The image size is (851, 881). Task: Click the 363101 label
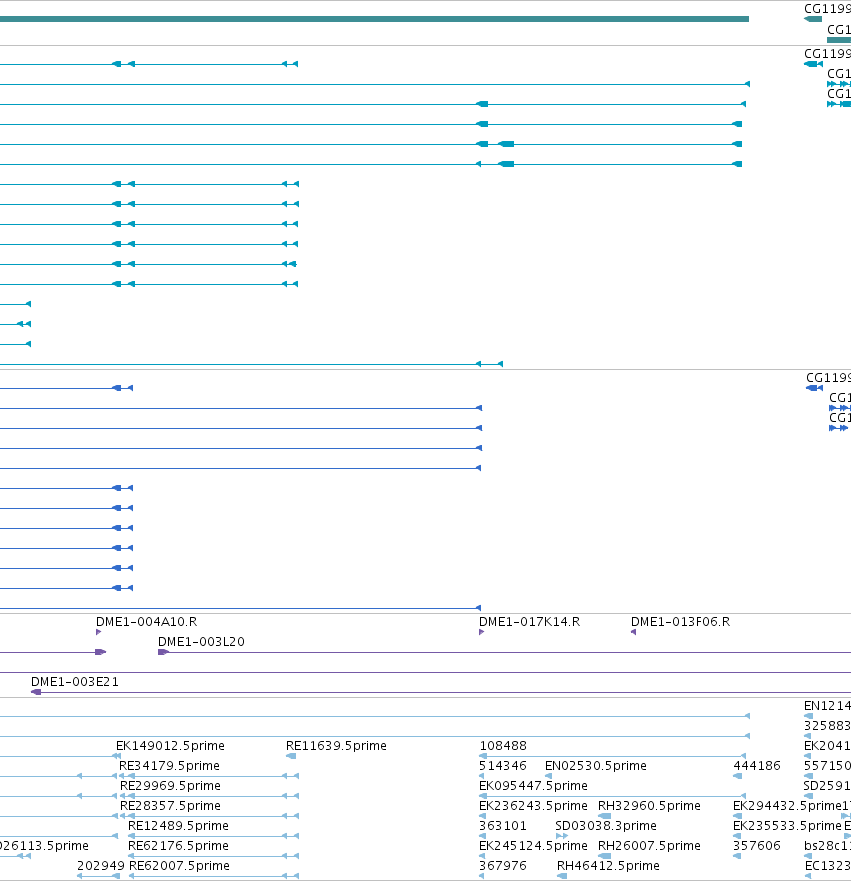pyautogui.click(x=503, y=826)
